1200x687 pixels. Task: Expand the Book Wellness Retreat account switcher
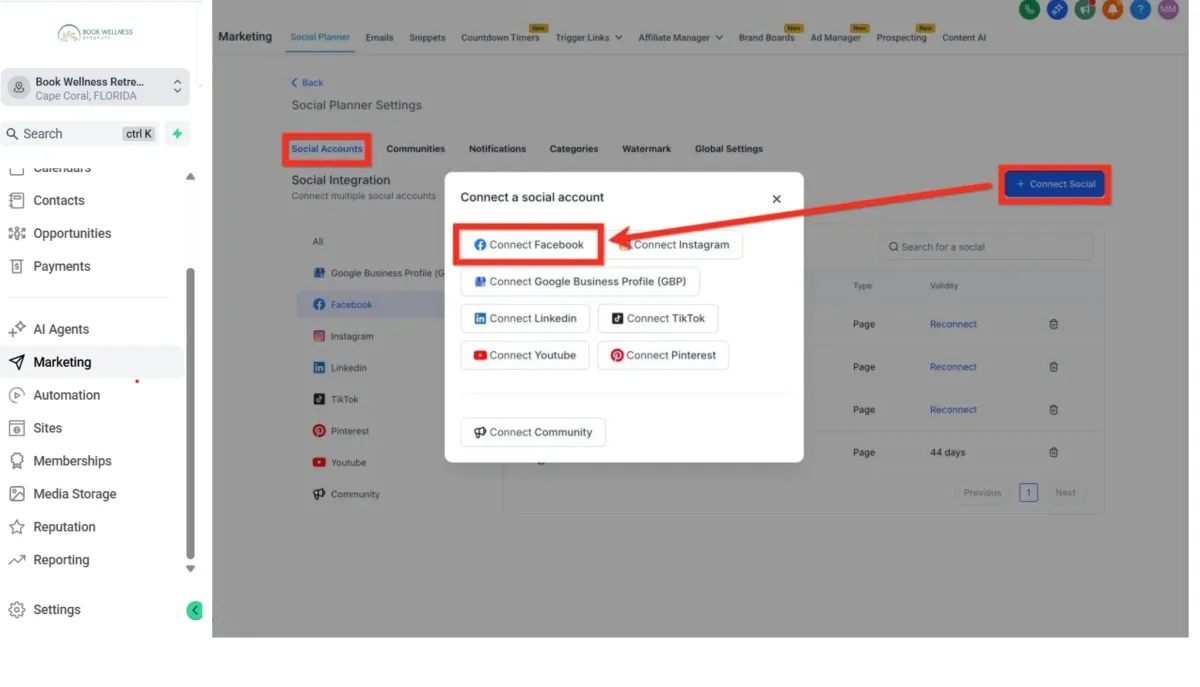click(95, 88)
